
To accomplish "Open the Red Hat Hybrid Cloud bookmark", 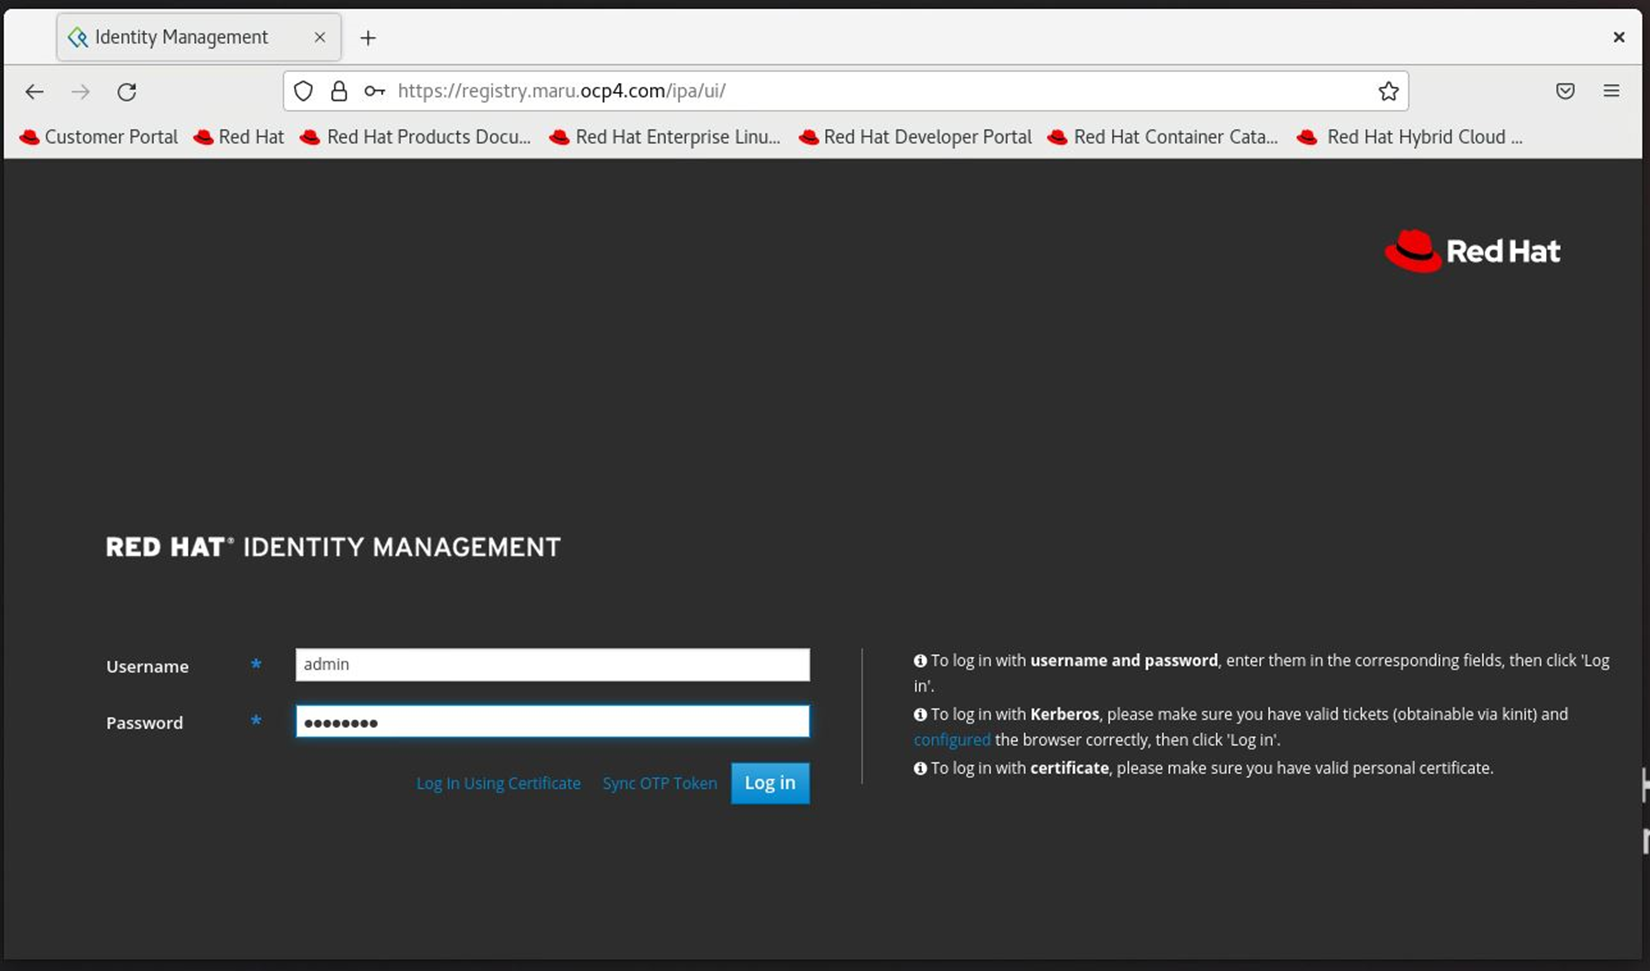I will click(x=1410, y=137).
